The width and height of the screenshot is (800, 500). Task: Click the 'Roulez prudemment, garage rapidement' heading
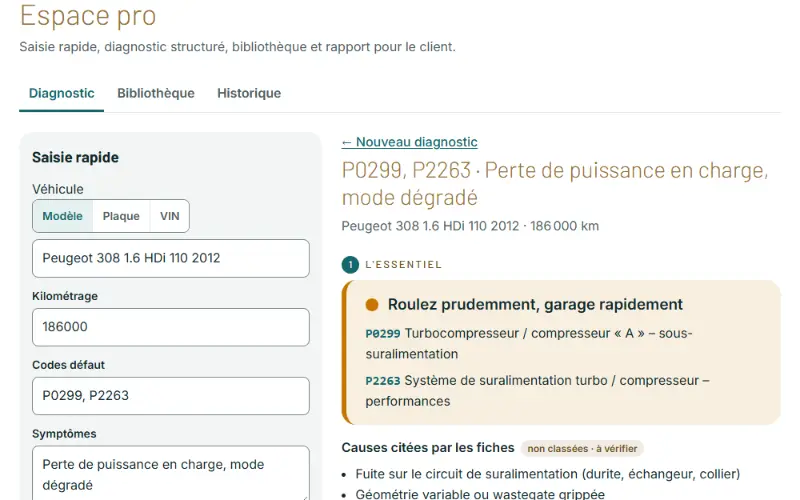(x=535, y=305)
